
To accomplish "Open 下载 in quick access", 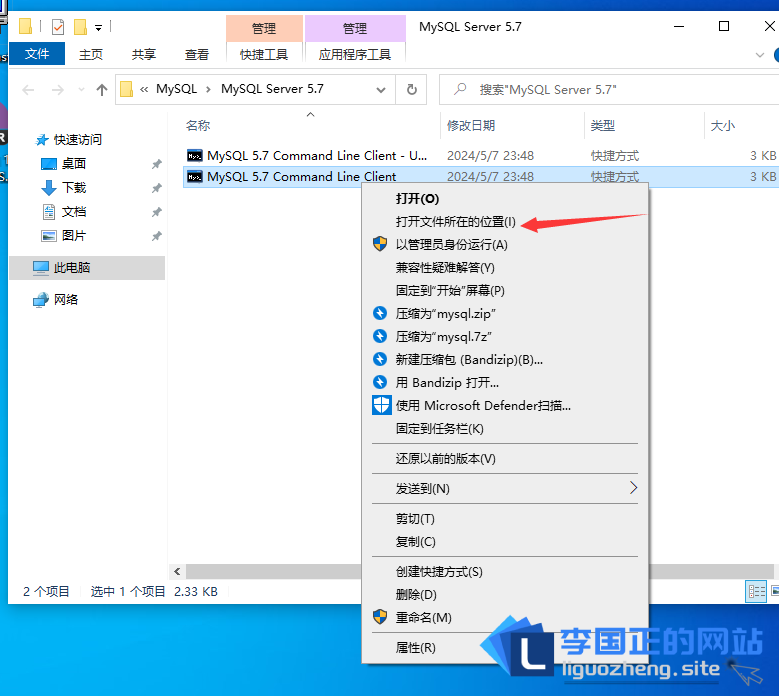I will 74,187.
